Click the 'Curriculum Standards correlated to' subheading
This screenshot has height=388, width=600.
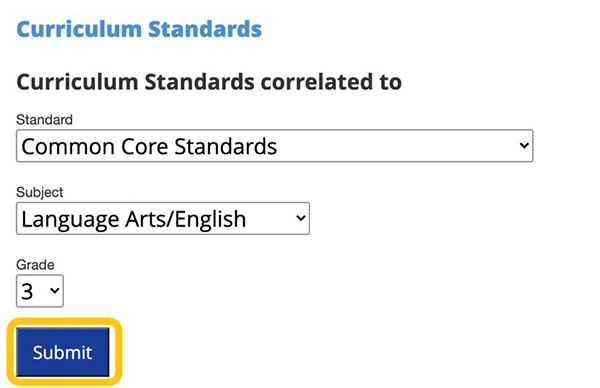pos(209,82)
